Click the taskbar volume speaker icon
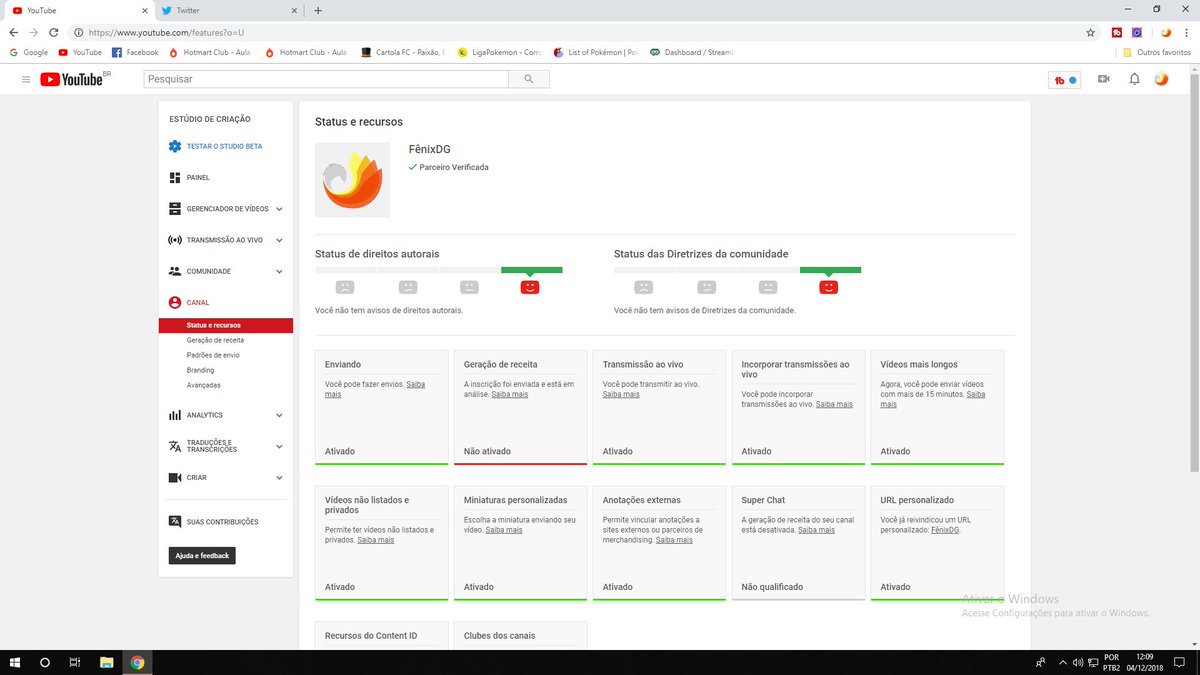 click(1076, 662)
